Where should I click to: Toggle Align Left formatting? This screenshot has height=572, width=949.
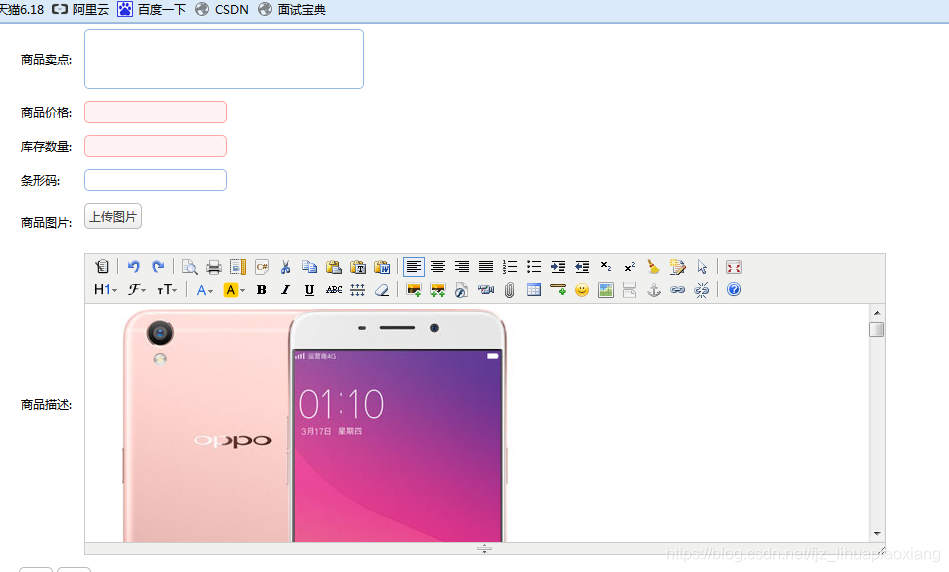pos(414,266)
